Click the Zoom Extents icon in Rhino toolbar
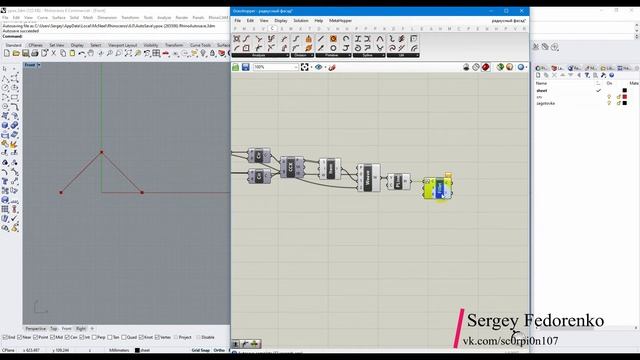The height and width of the screenshot is (360, 640). [x=128, y=53]
